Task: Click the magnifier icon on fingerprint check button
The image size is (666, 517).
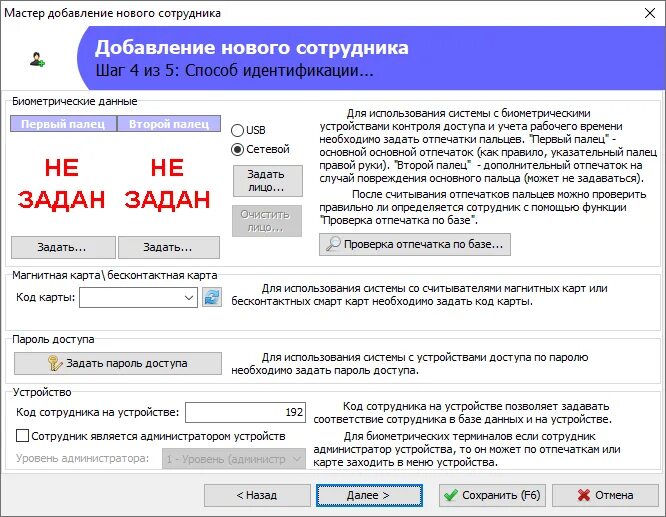Action: 333,244
